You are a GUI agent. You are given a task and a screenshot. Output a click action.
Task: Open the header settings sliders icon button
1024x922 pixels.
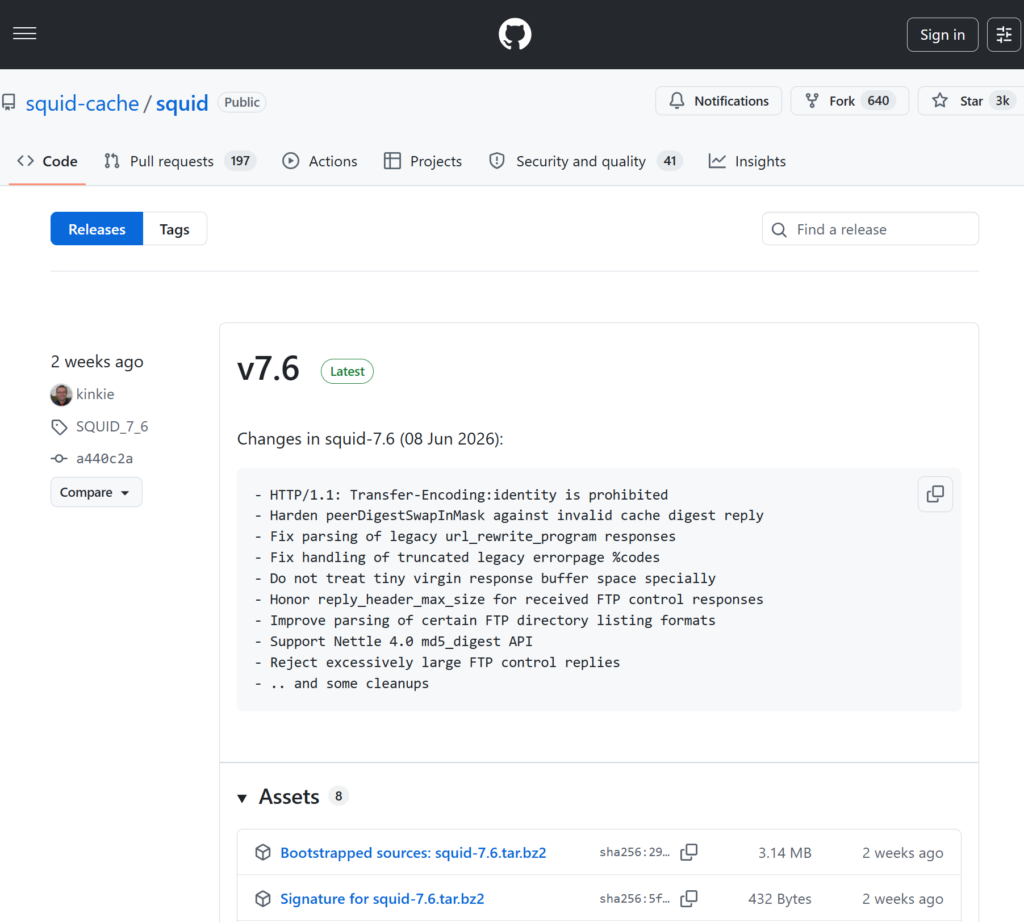pos(1004,35)
